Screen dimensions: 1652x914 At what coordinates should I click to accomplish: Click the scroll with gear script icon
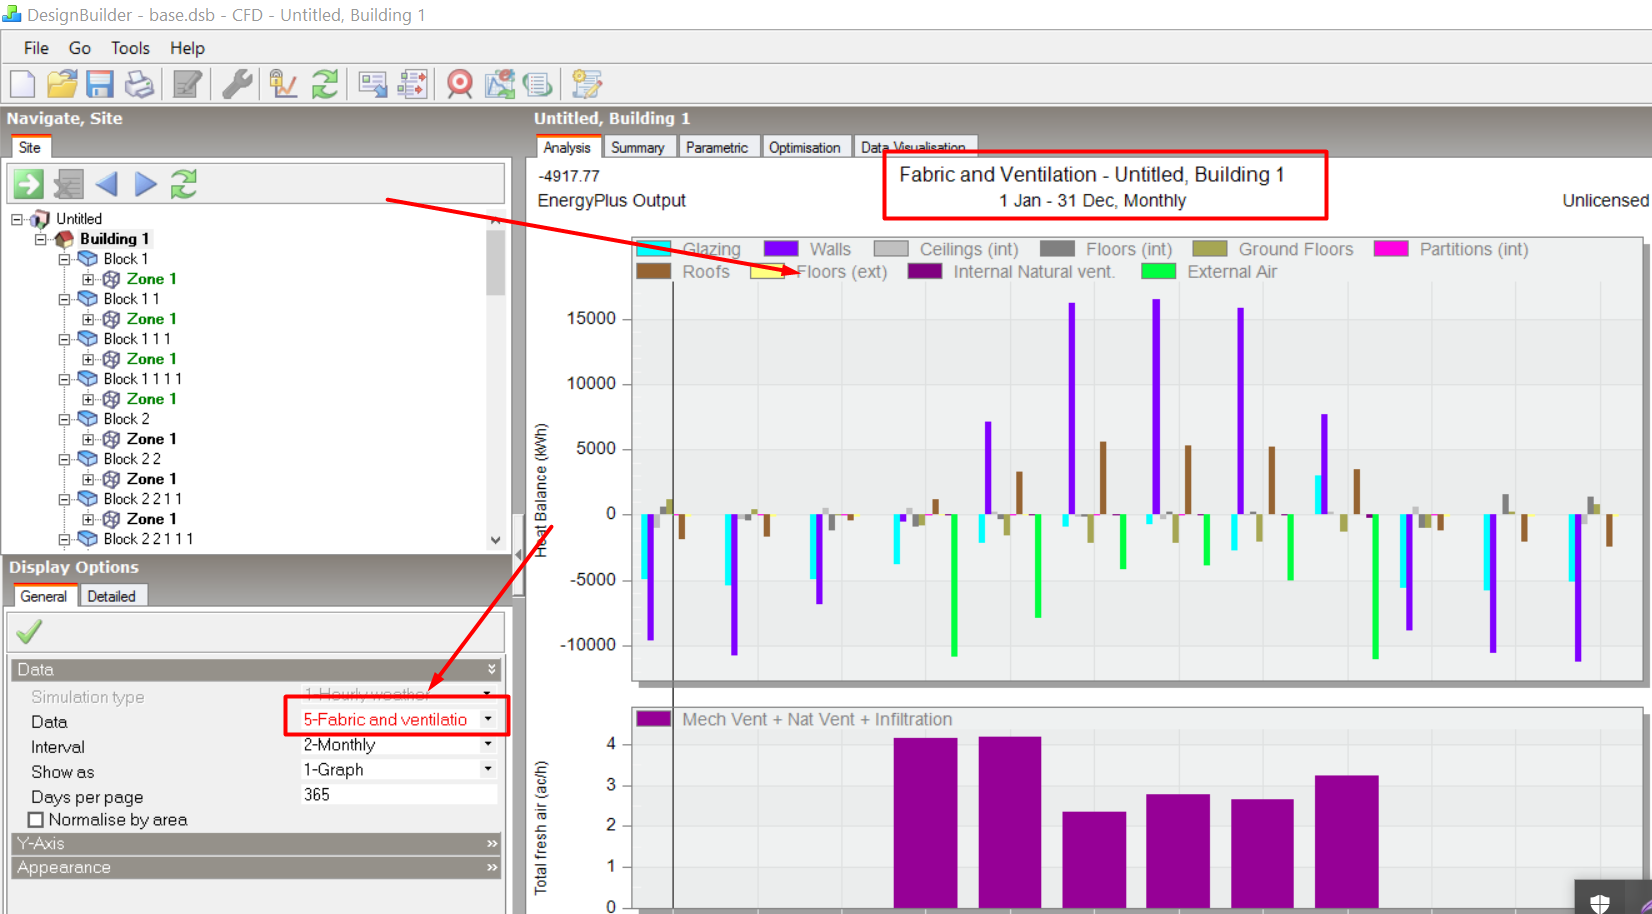coord(587,84)
